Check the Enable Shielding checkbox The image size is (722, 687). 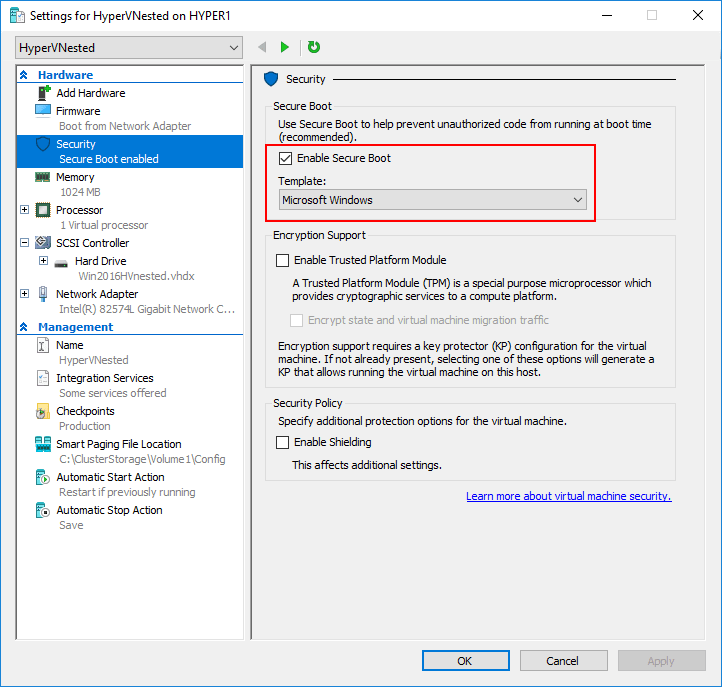point(282,442)
